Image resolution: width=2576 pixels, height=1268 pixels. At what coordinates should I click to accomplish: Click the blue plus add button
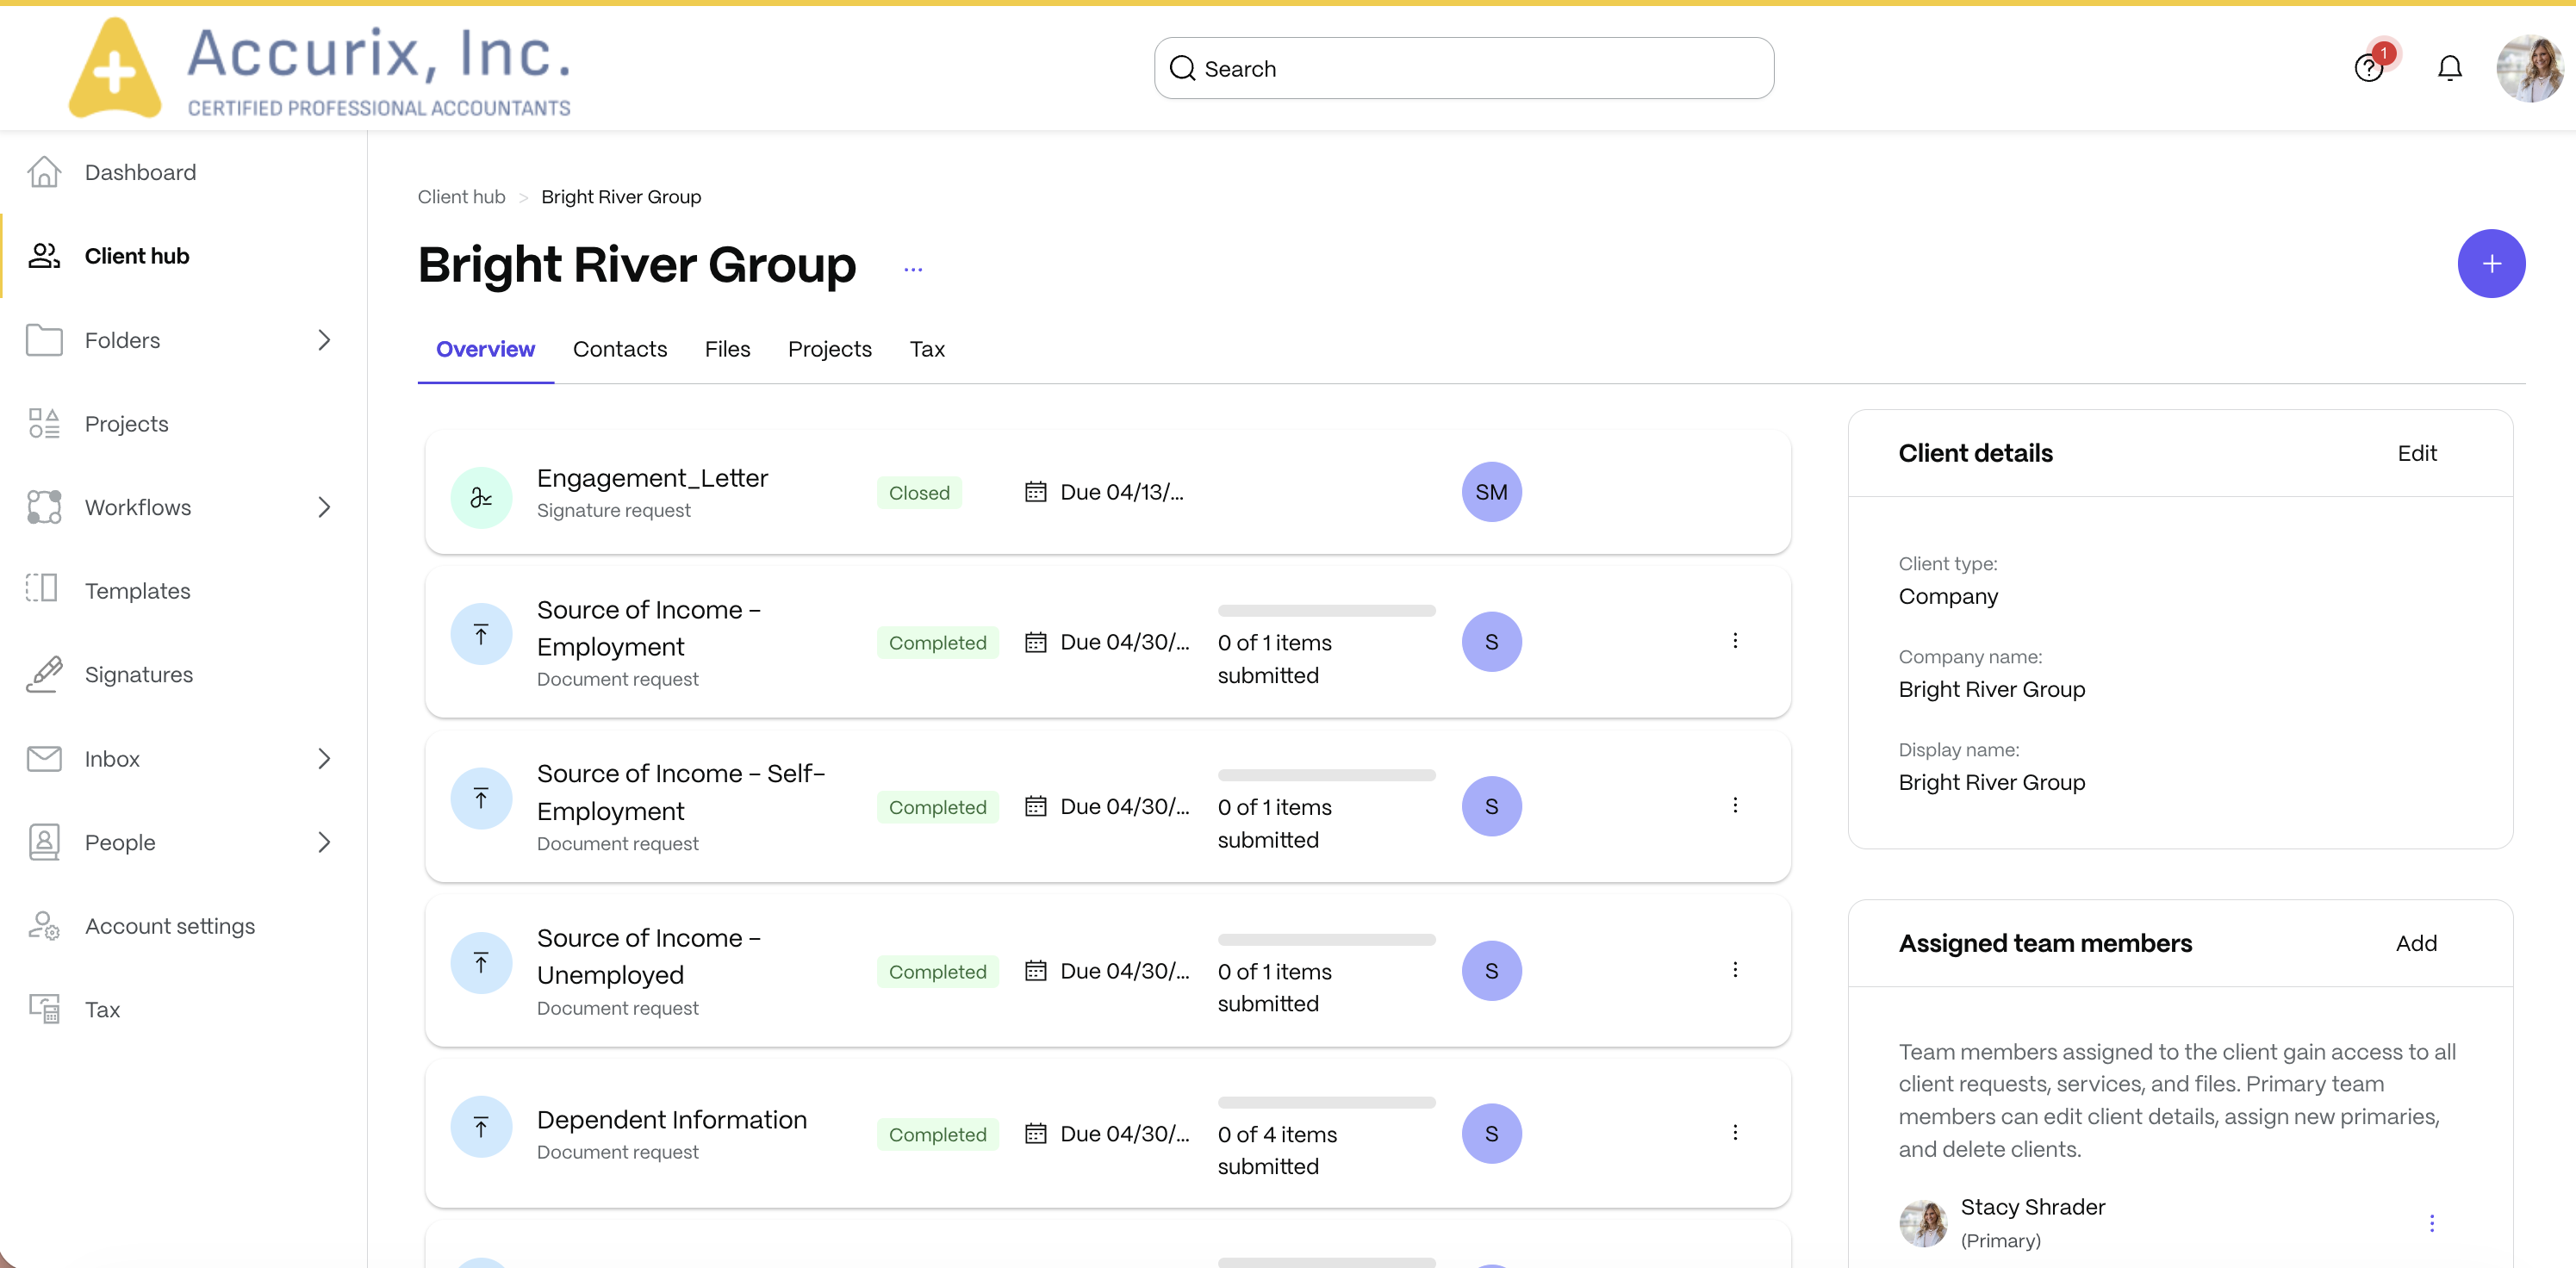point(2490,264)
